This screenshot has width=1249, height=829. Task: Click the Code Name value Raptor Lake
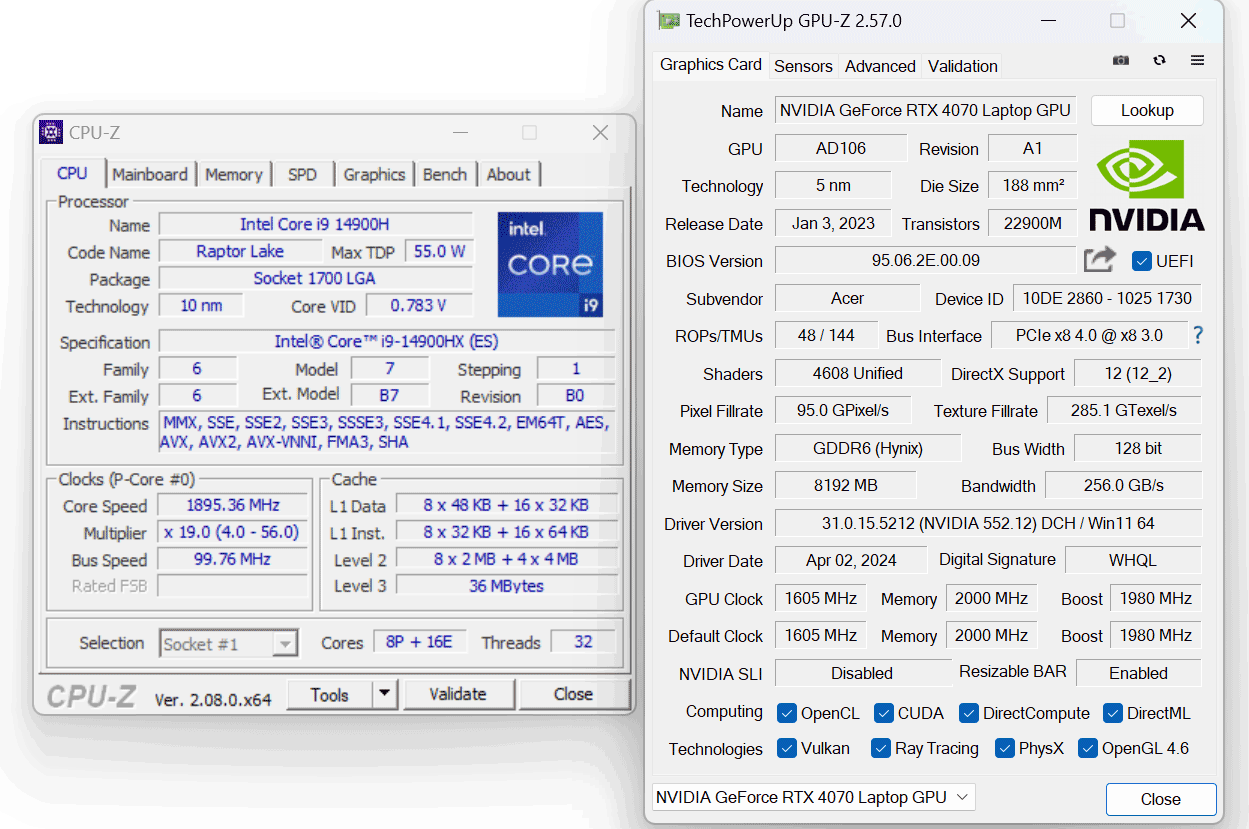240,251
